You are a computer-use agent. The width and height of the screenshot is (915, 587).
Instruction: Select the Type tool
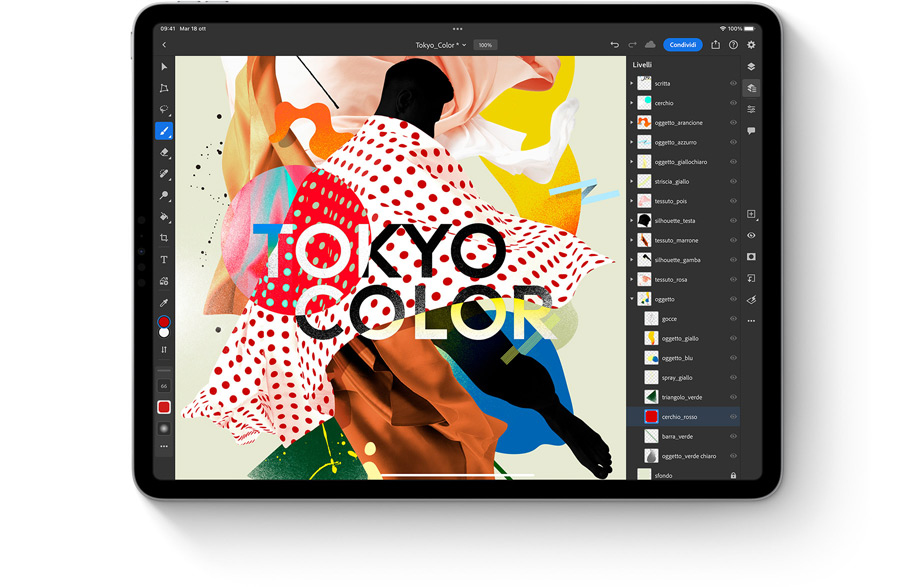point(164,260)
